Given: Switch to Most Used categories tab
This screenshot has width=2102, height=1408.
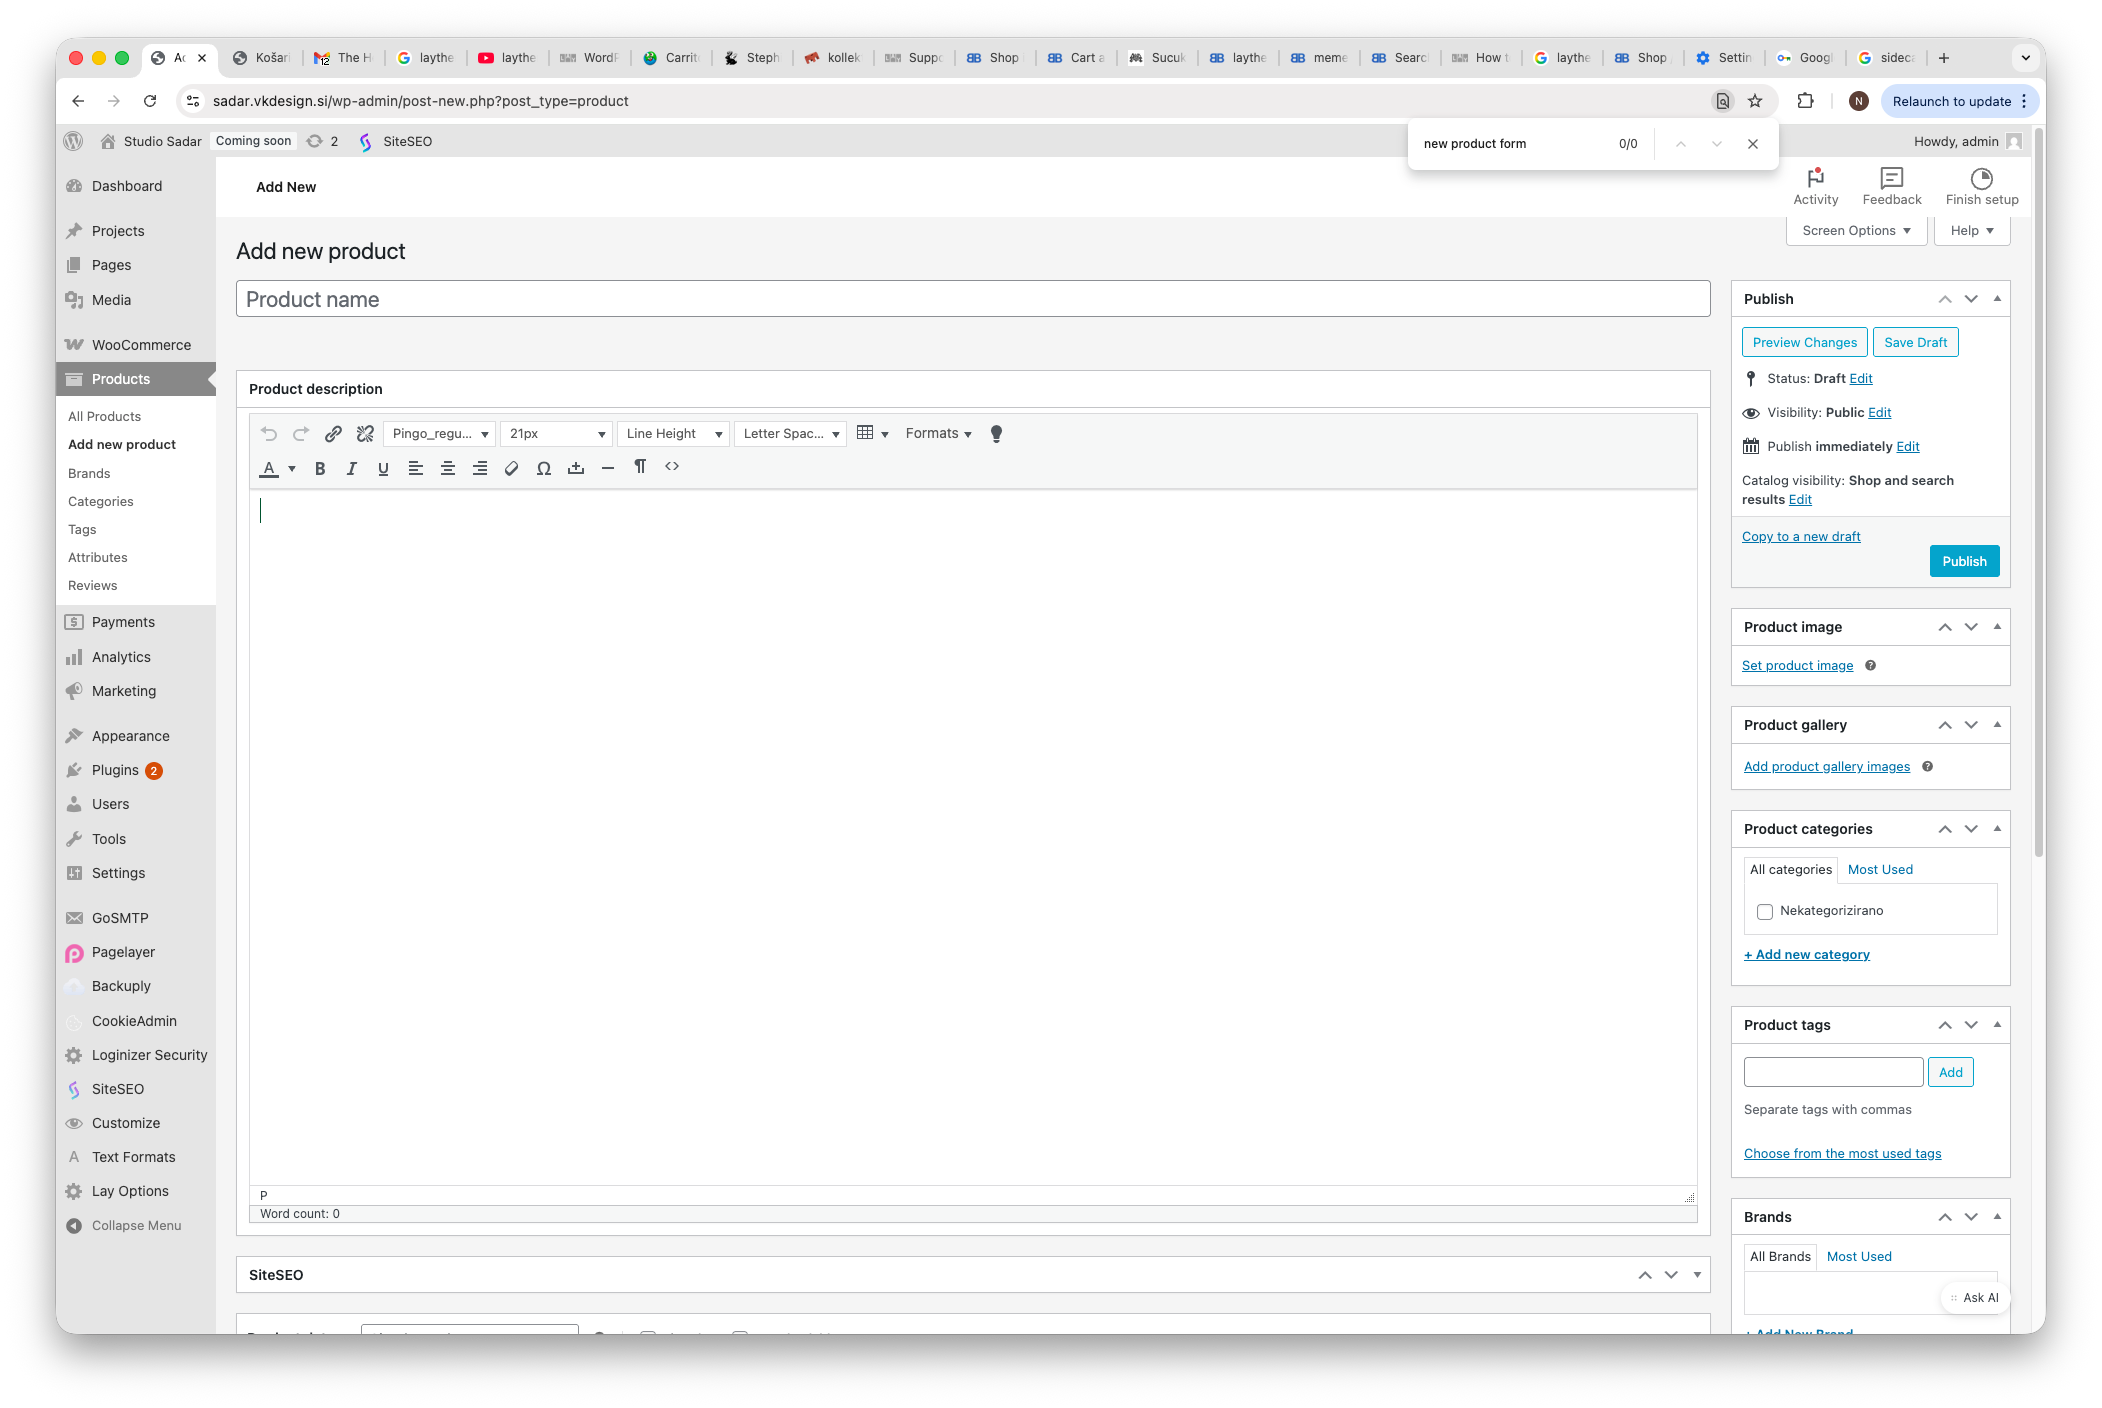Looking at the screenshot, I should pos(1880,870).
